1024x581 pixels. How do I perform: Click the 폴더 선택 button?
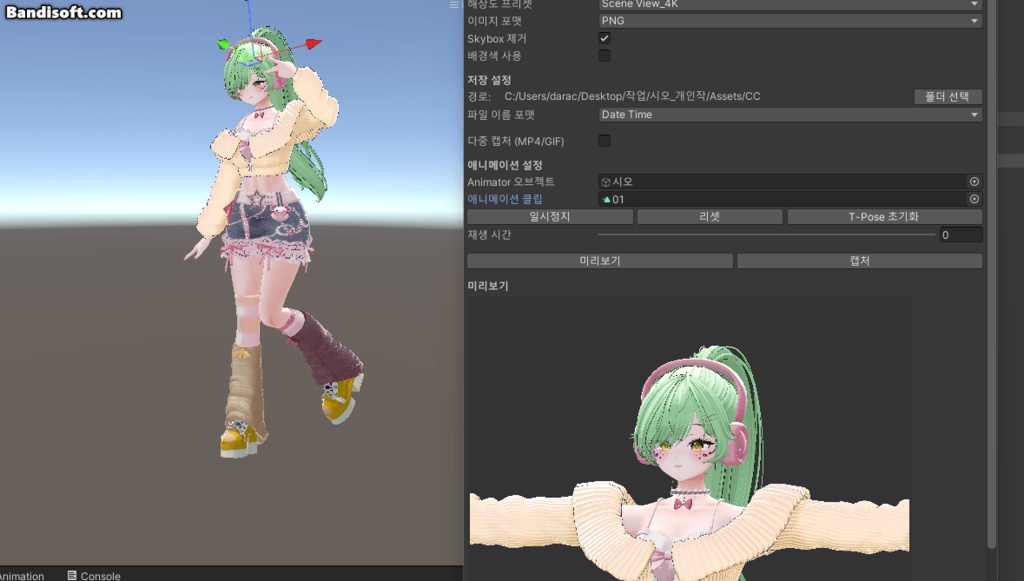tap(946, 96)
